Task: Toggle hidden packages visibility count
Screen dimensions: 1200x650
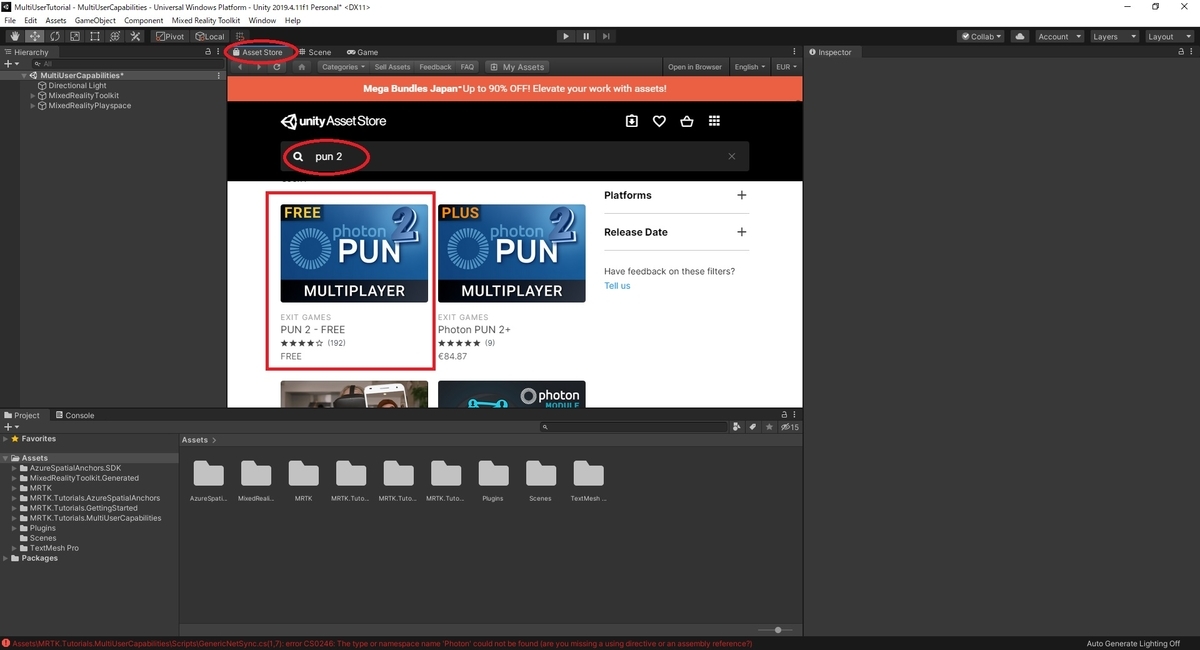Action: 790,427
